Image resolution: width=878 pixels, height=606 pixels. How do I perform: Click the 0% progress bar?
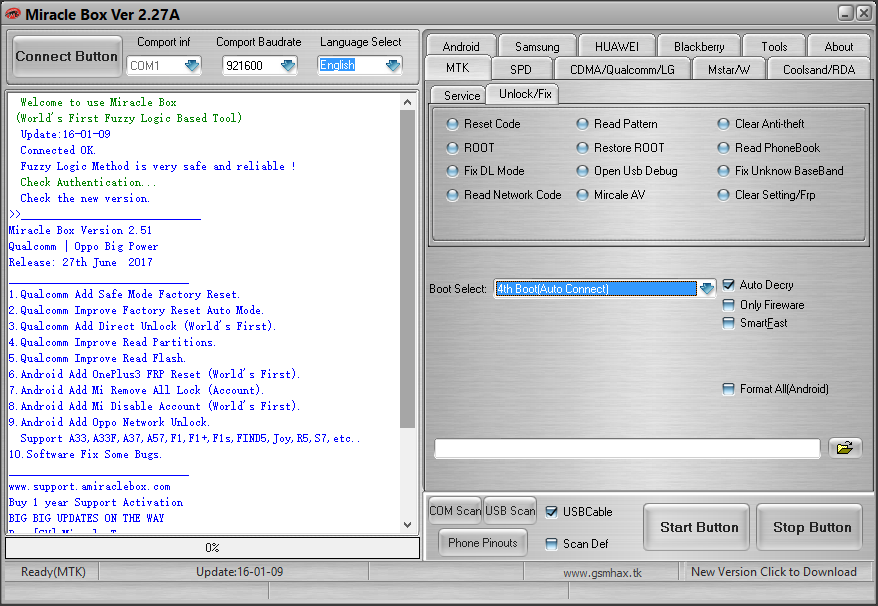click(212, 548)
